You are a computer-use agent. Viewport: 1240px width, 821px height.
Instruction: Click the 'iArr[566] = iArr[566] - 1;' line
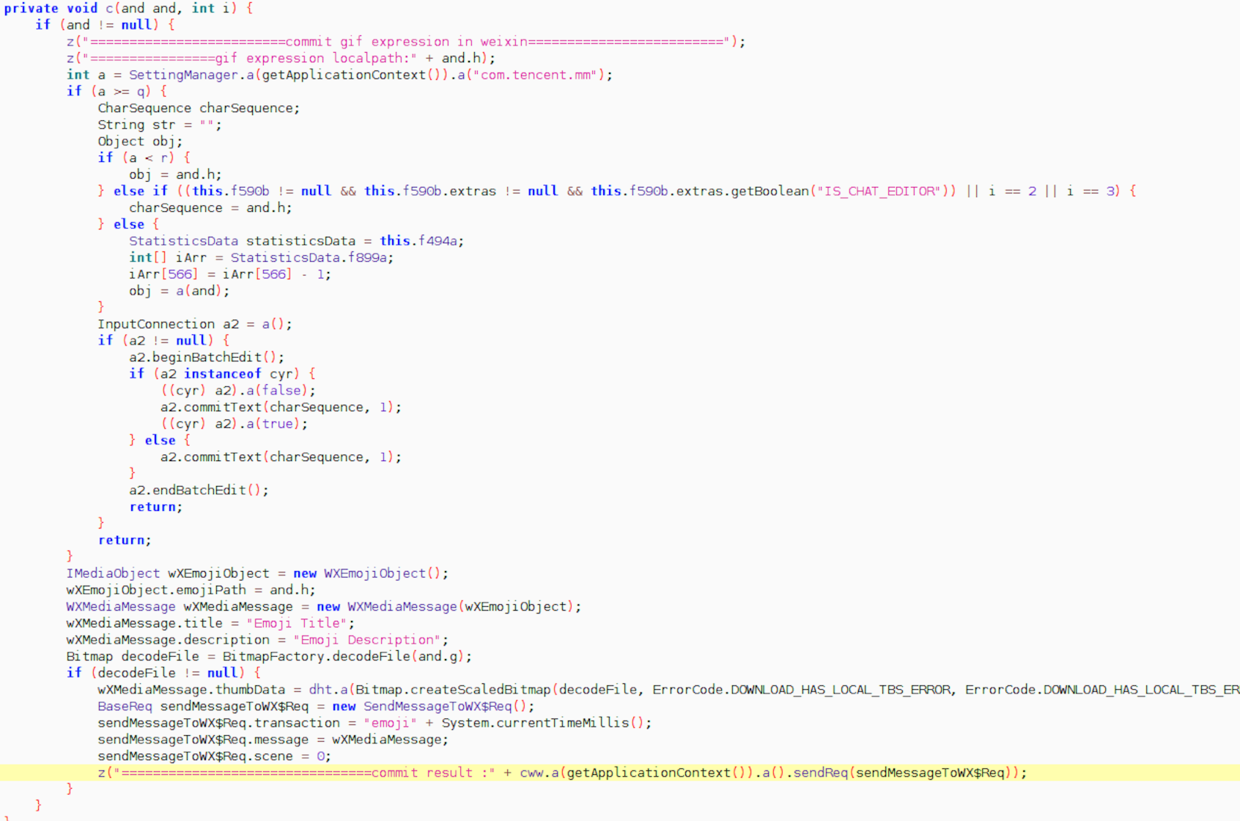(230, 274)
